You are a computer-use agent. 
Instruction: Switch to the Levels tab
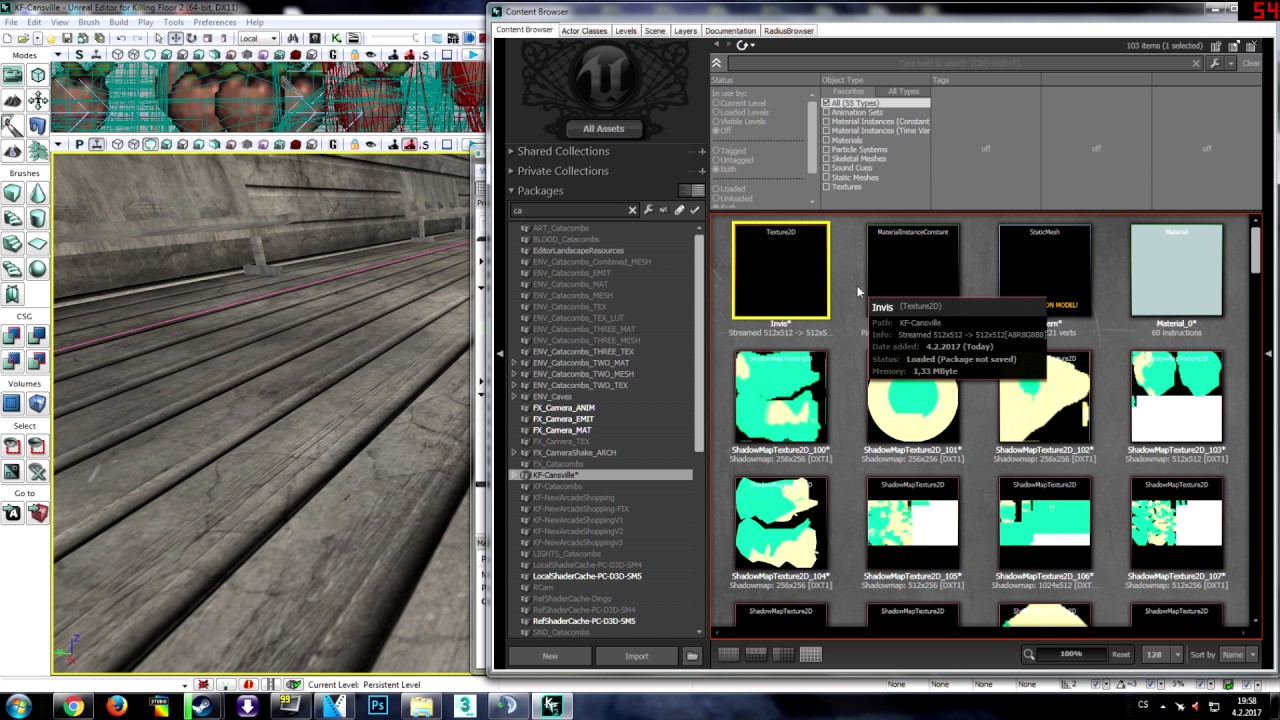[x=626, y=31]
